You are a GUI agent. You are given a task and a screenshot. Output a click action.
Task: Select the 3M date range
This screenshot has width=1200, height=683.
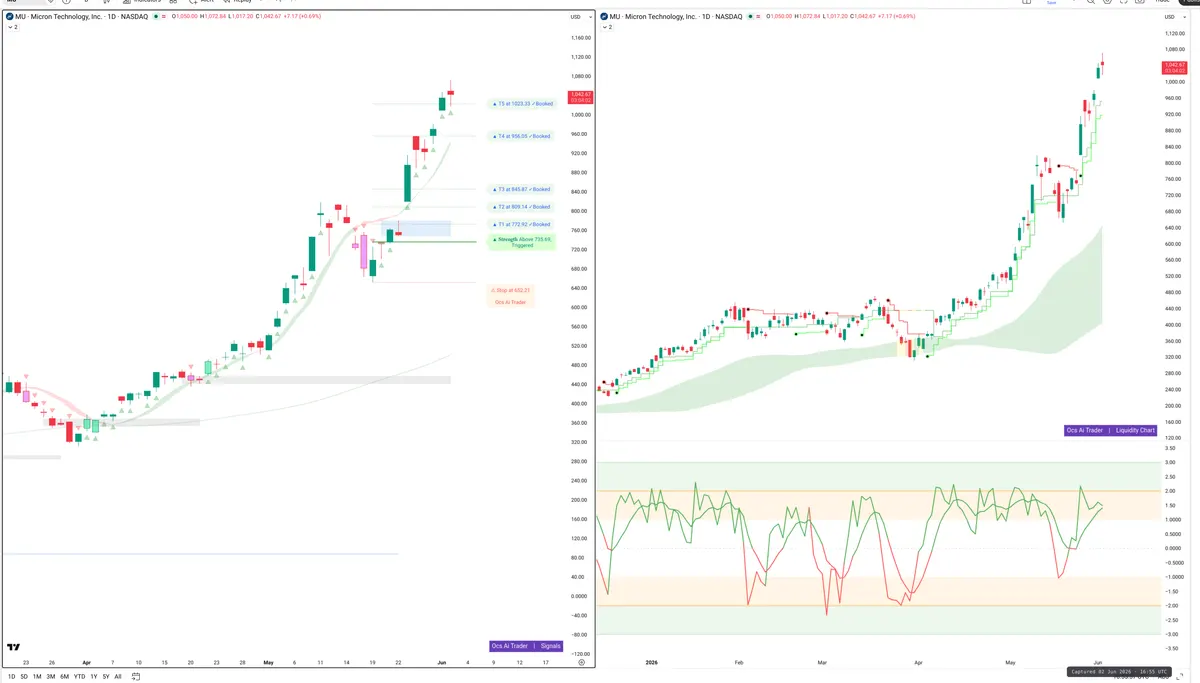[50, 677]
